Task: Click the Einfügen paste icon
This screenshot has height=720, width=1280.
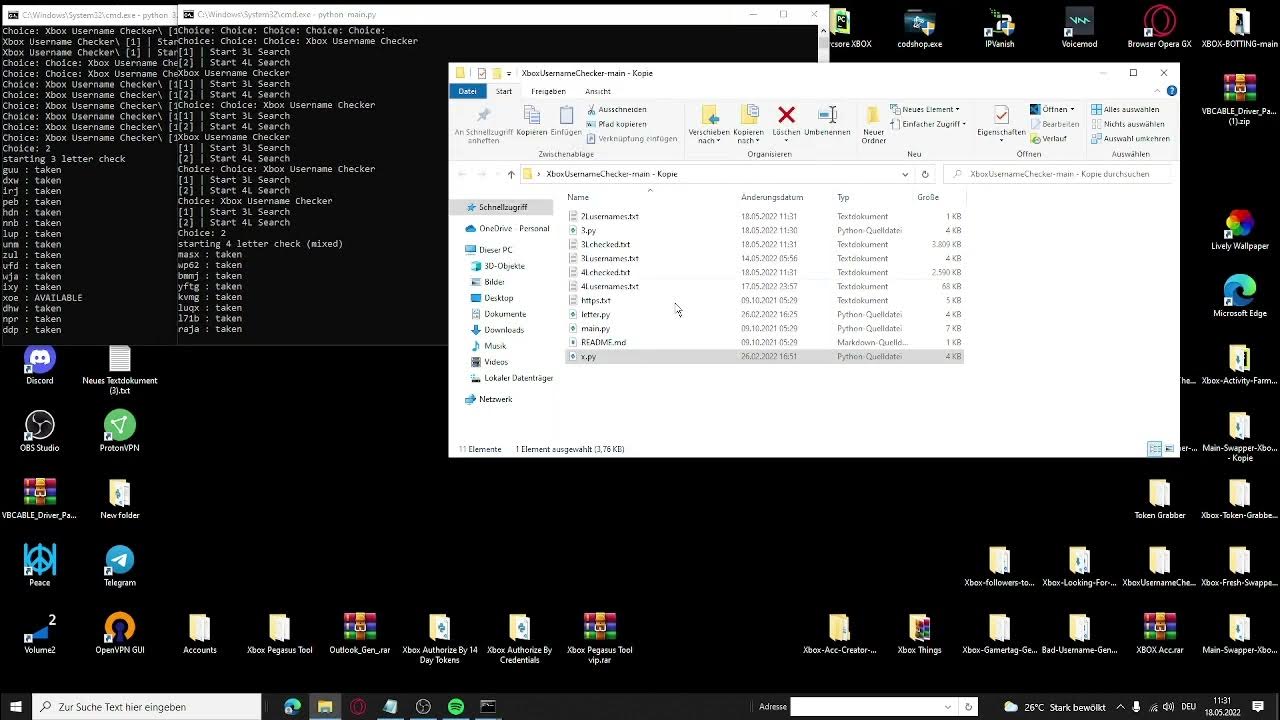Action: [566, 115]
